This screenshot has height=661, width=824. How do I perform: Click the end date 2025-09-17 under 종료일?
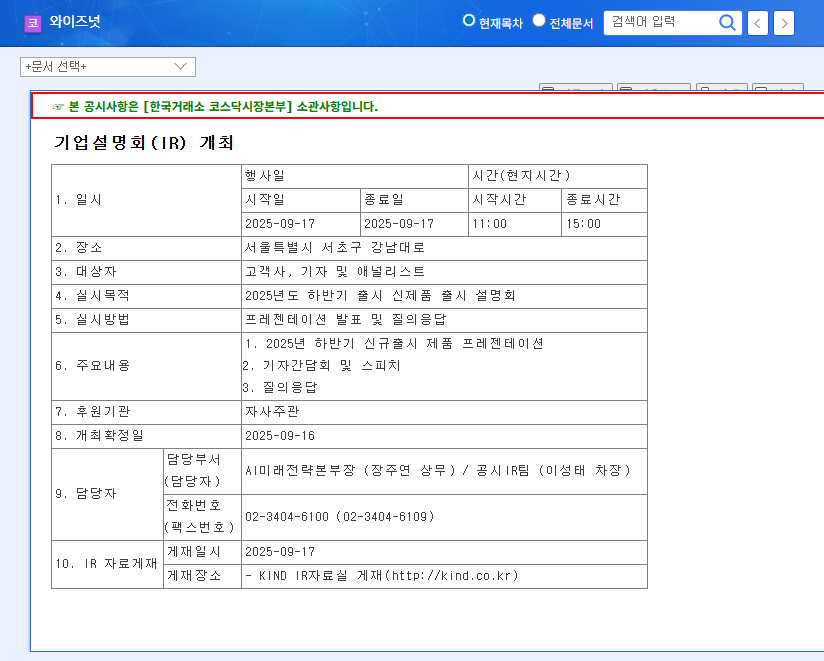click(414, 224)
